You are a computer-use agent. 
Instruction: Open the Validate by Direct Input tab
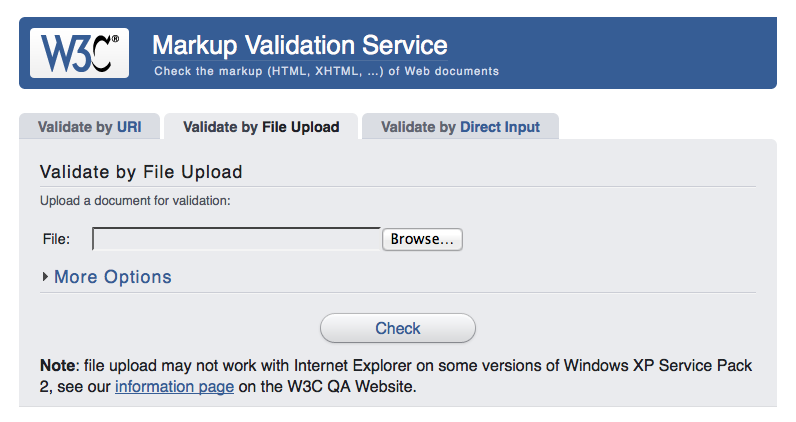pos(460,127)
